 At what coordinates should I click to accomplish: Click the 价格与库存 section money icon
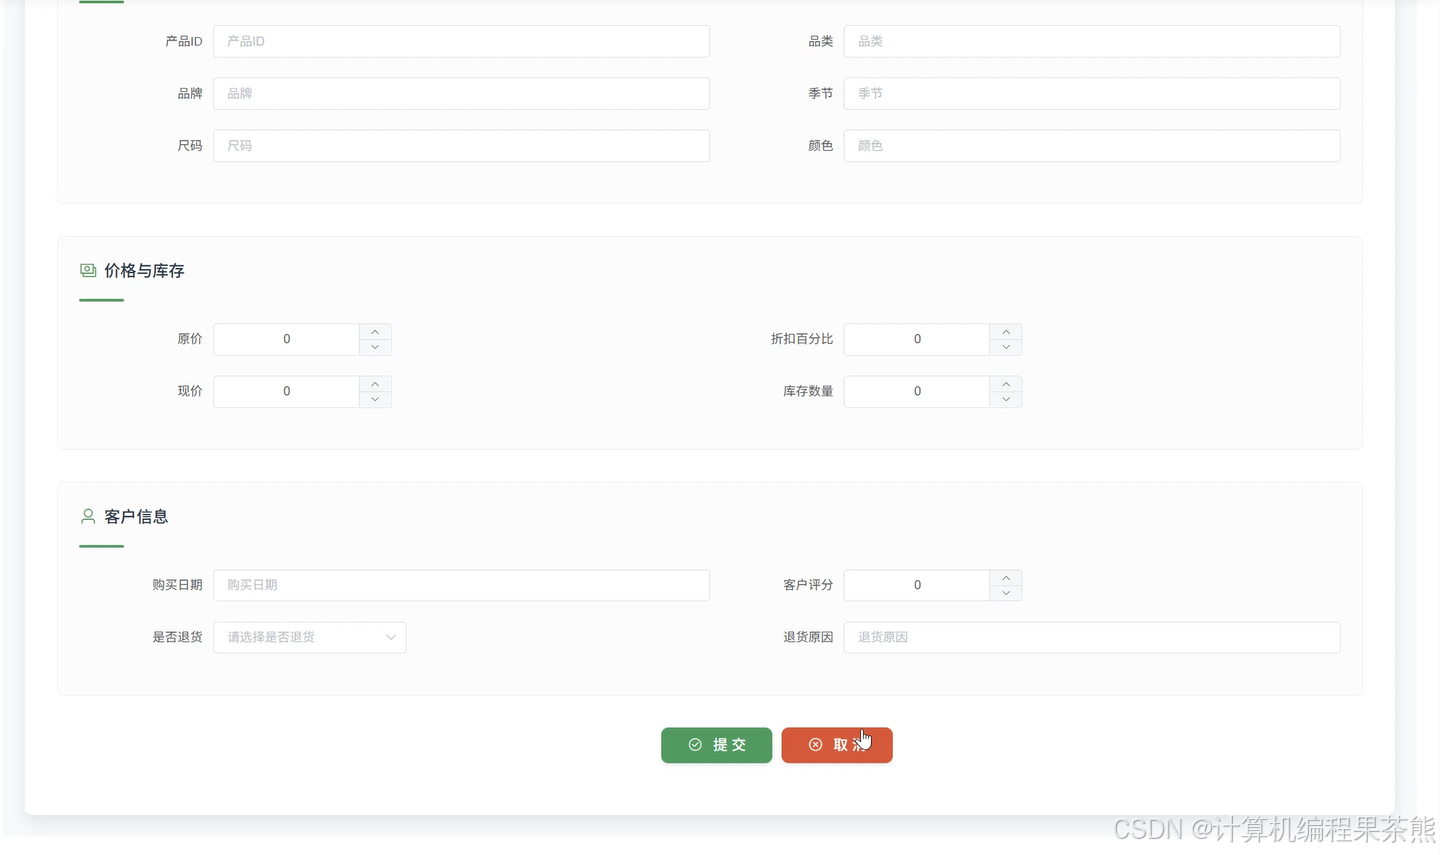tap(88, 270)
